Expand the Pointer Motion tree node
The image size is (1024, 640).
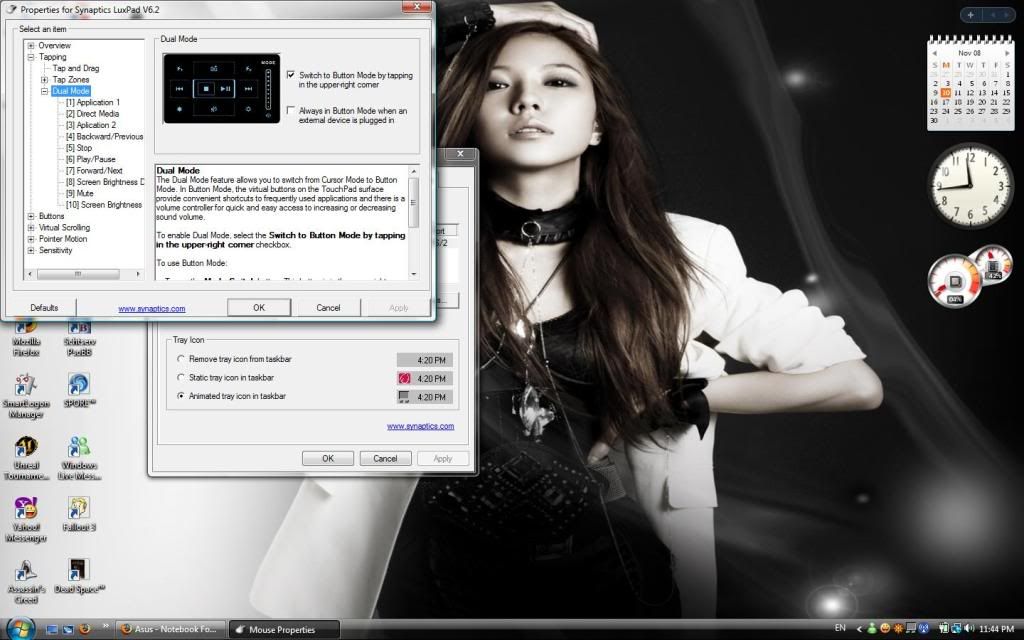[31, 239]
